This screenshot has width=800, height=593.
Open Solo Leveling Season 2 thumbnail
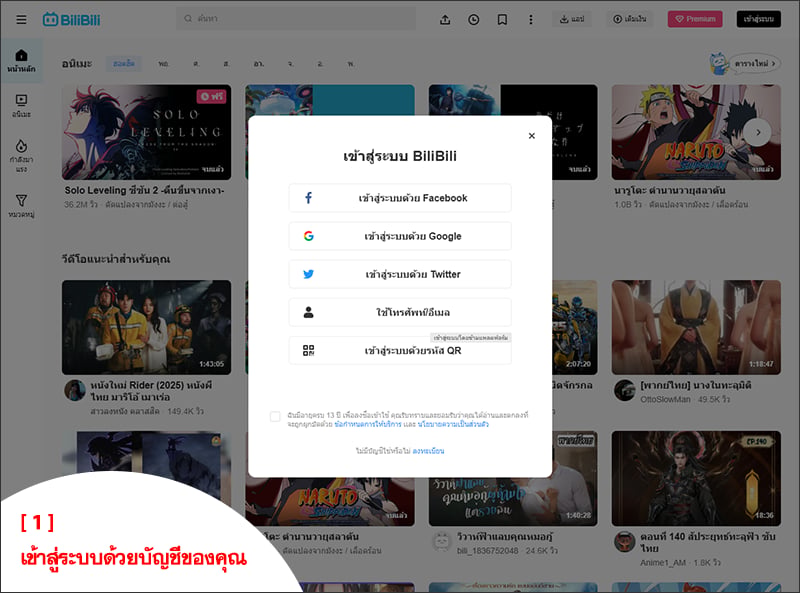coord(146,132)
